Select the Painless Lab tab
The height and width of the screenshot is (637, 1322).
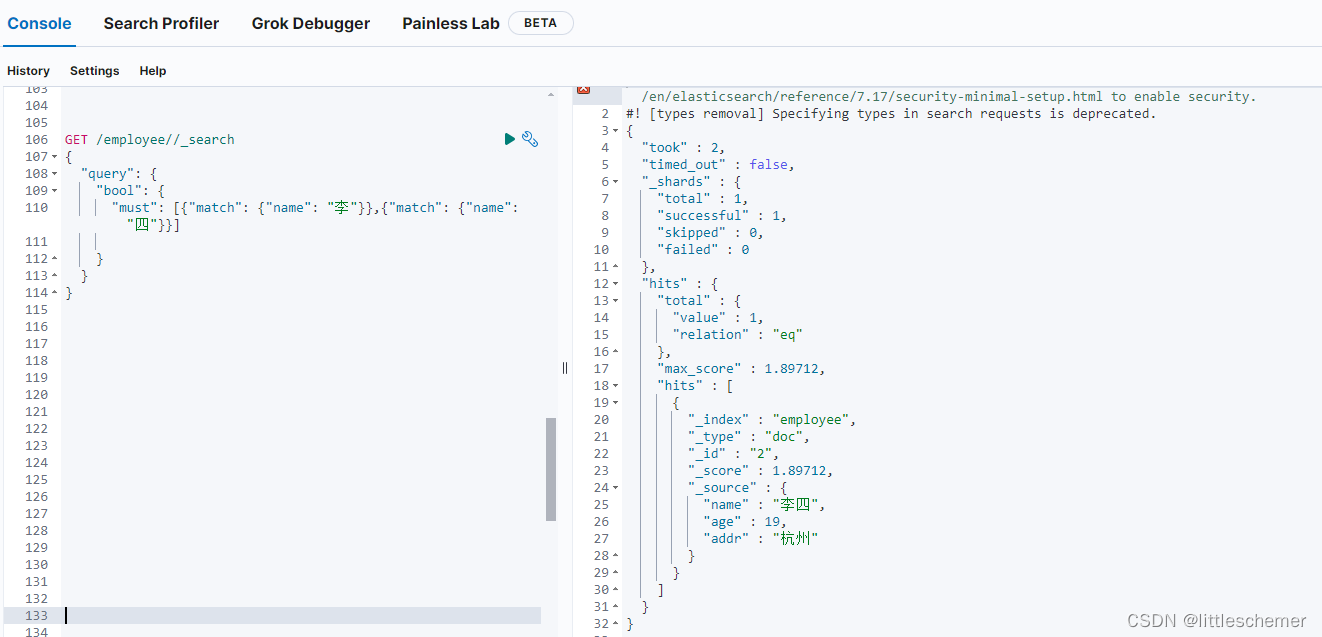pos(450,23)
